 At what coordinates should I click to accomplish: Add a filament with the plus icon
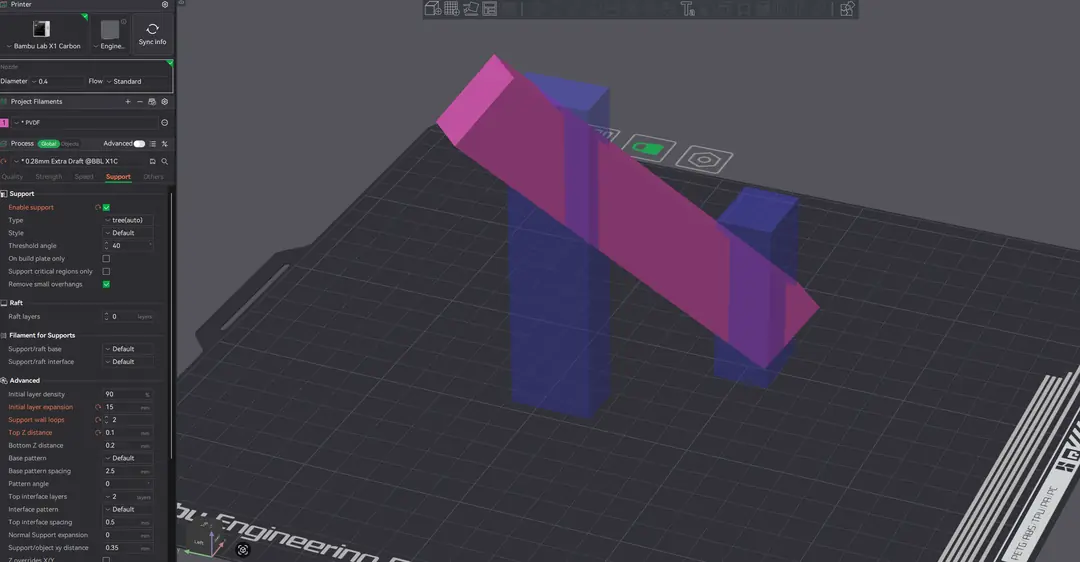pyautogui.click(x=127, y=101)
